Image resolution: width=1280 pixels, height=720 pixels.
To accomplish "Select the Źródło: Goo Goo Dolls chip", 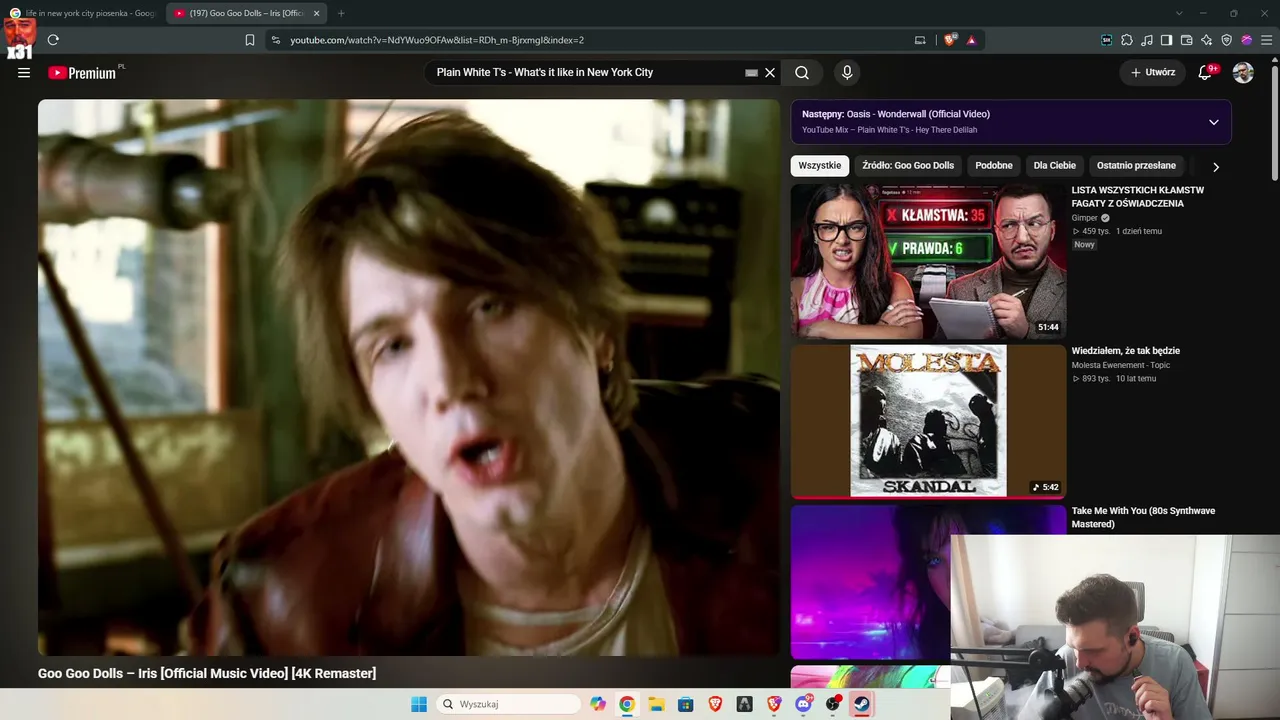I will [x=908, y=166].
